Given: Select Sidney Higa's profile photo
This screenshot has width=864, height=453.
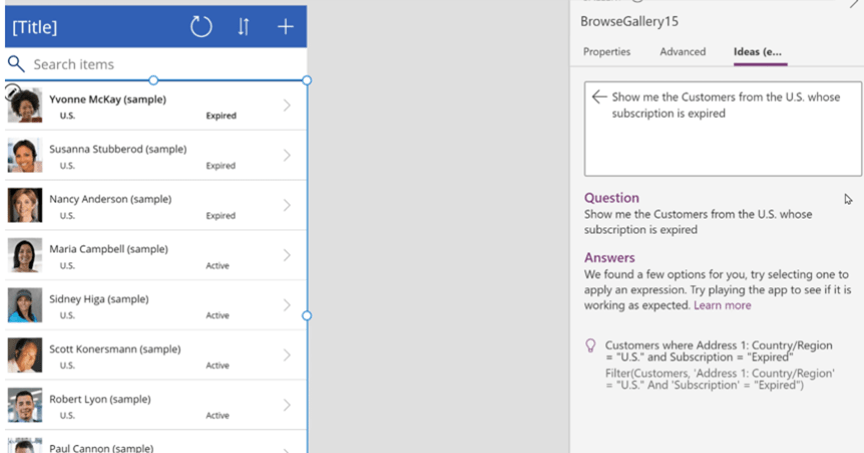Looking at the screenshot, I should coord(24,305).
